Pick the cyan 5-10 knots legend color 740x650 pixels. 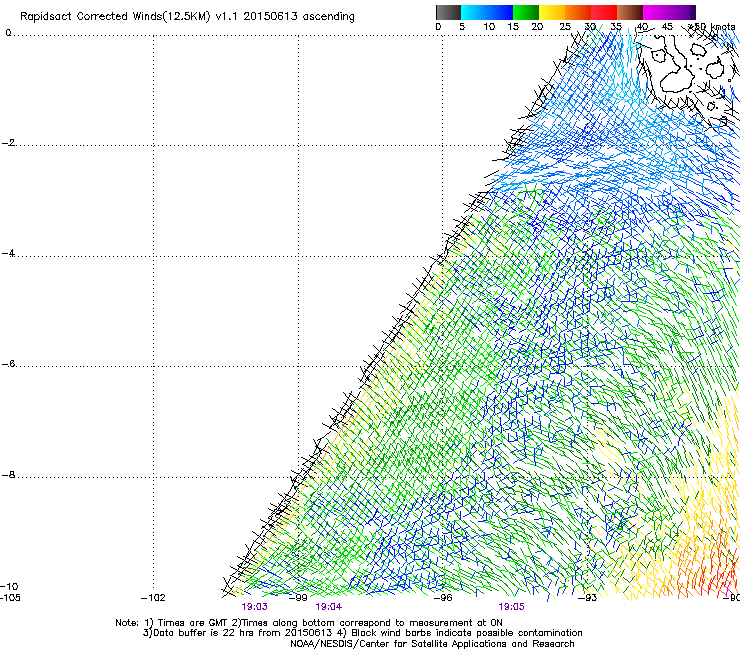pyautogui.click(x=473, y=12)
